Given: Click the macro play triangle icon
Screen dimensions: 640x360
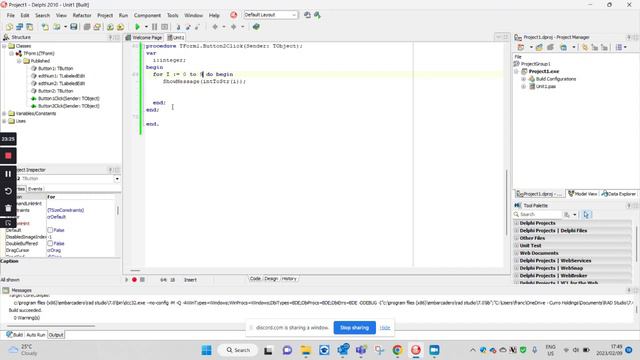Looking at the screenshot, I should (x=127, y=280).
